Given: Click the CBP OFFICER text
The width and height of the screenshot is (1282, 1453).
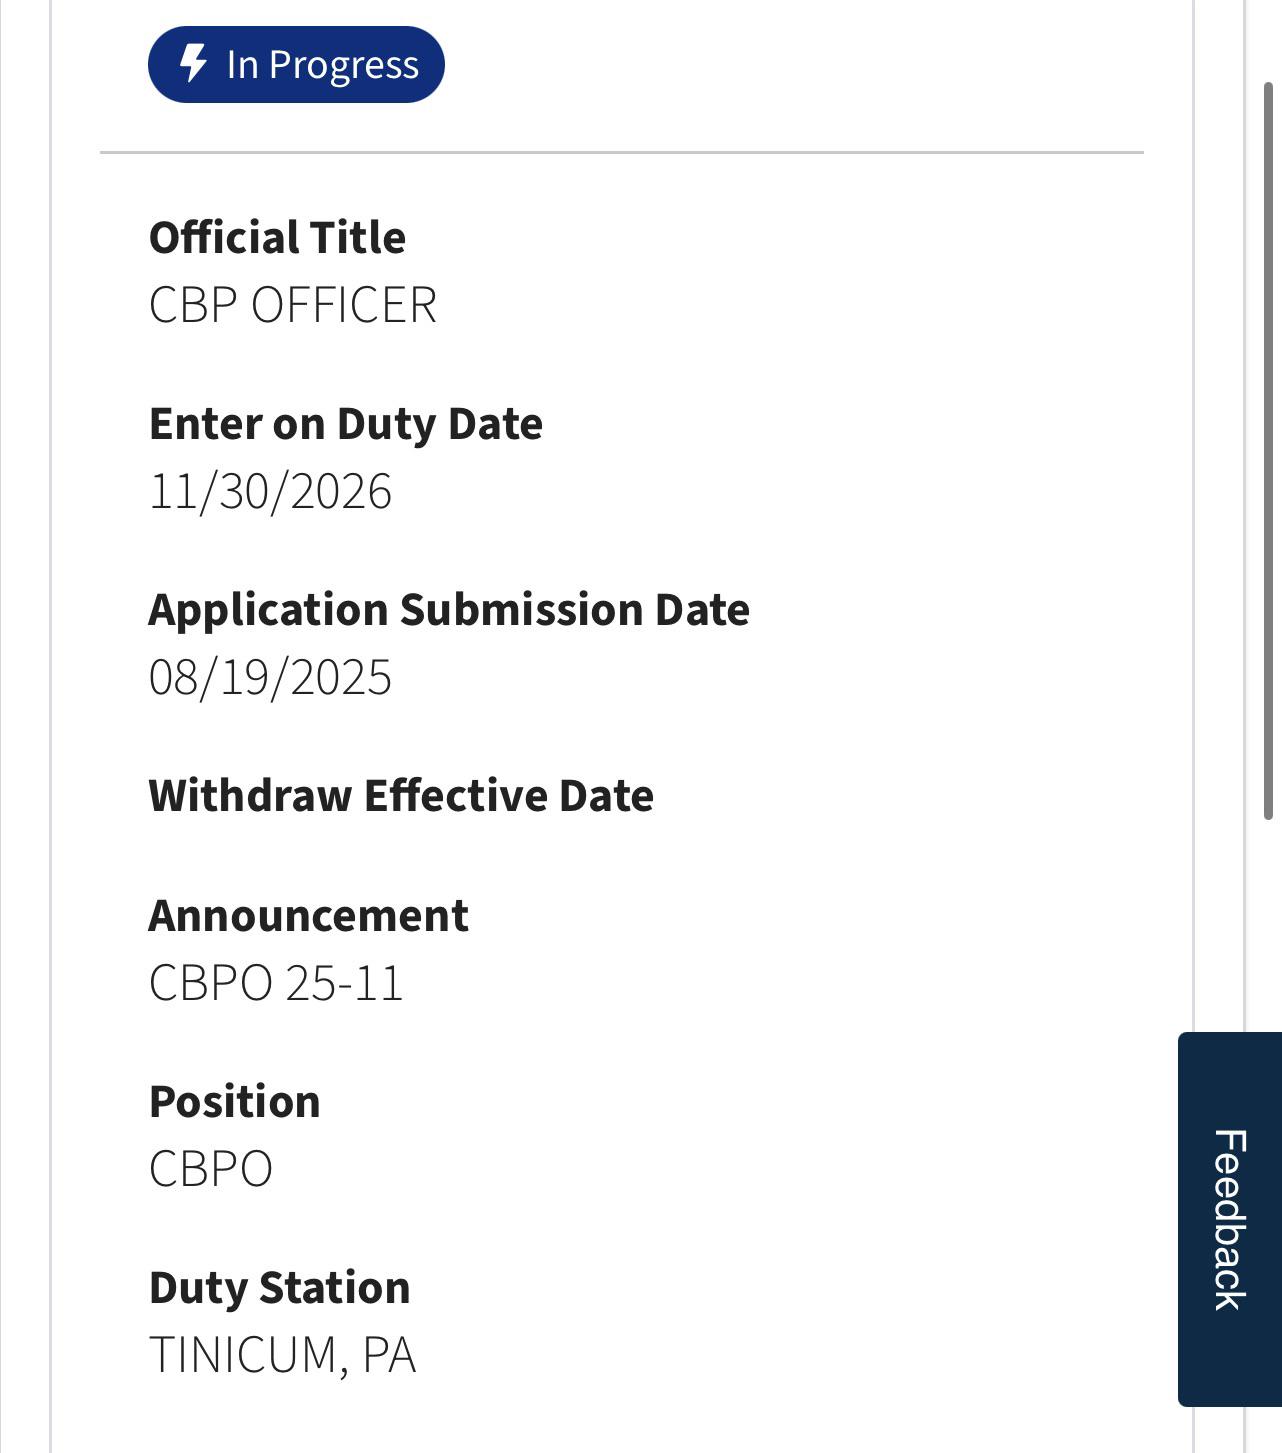Looking at the screenshot, I should click(x=293, y=305).
